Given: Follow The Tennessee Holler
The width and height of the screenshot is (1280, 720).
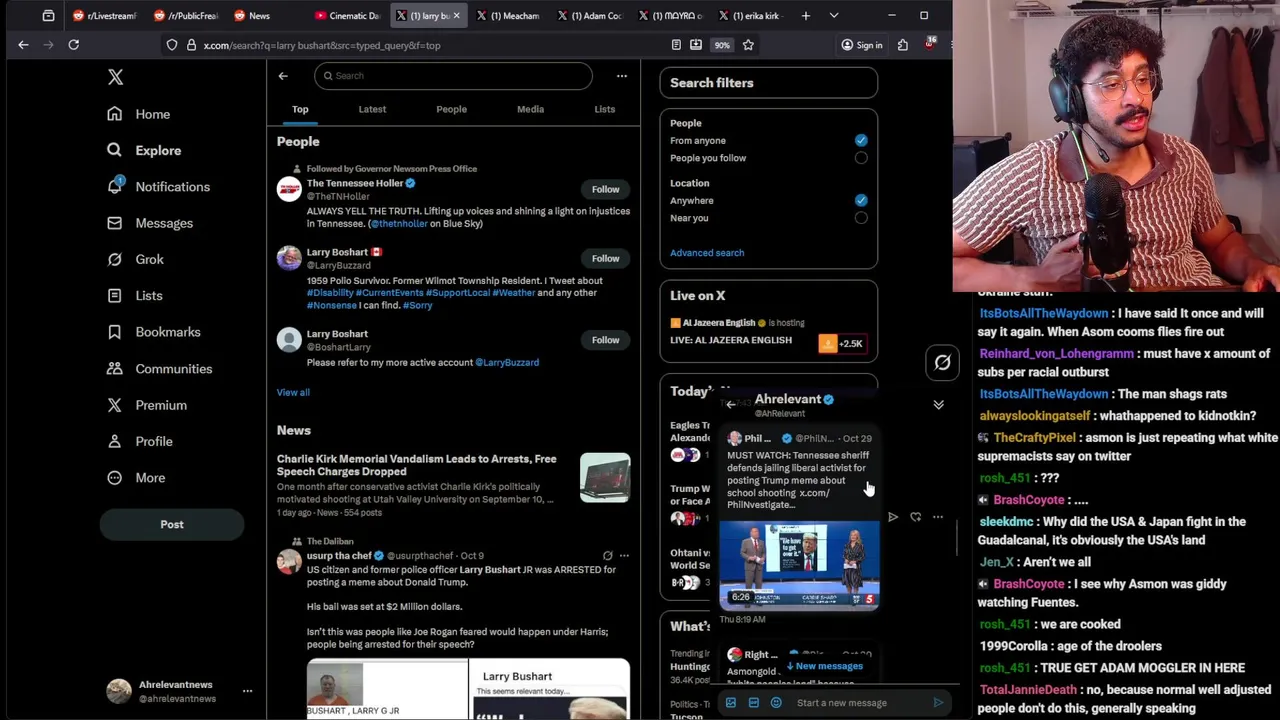Looking at the screenshot, I should tap(605, 189).
